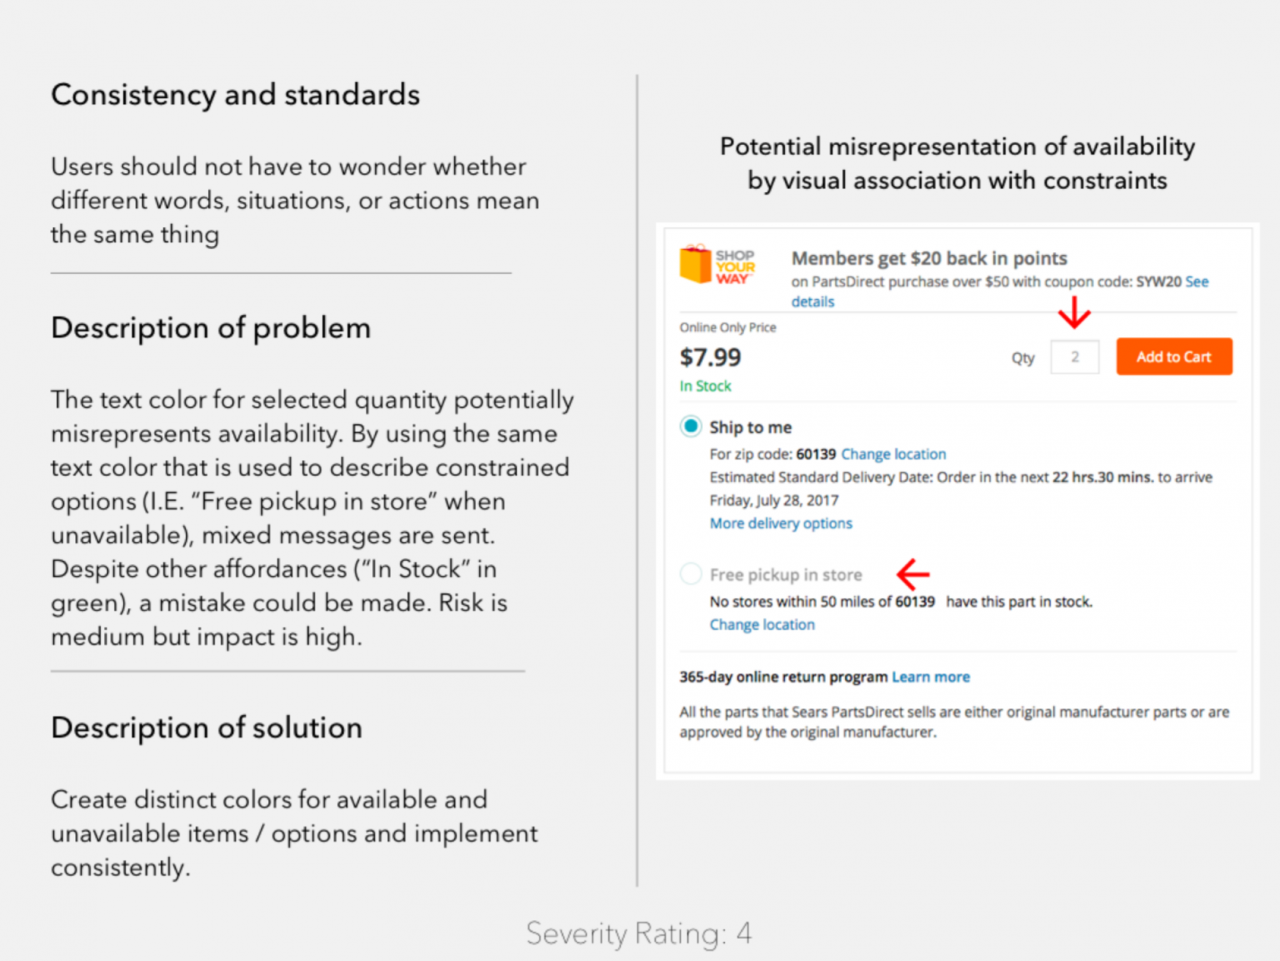Click the "Description of solution" heading

(207, 728)
